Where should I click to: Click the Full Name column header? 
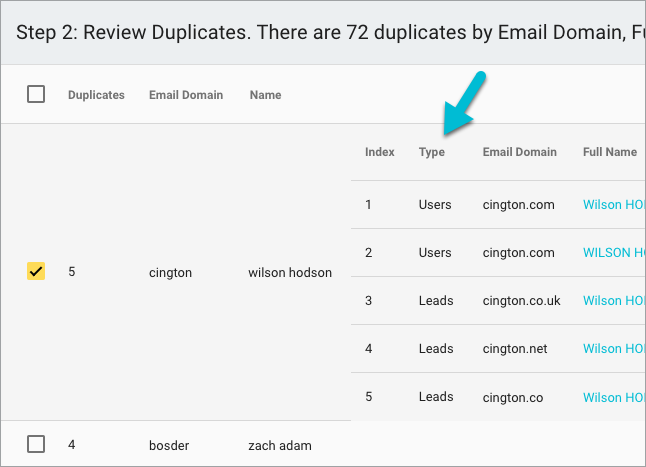coord(610,152)
